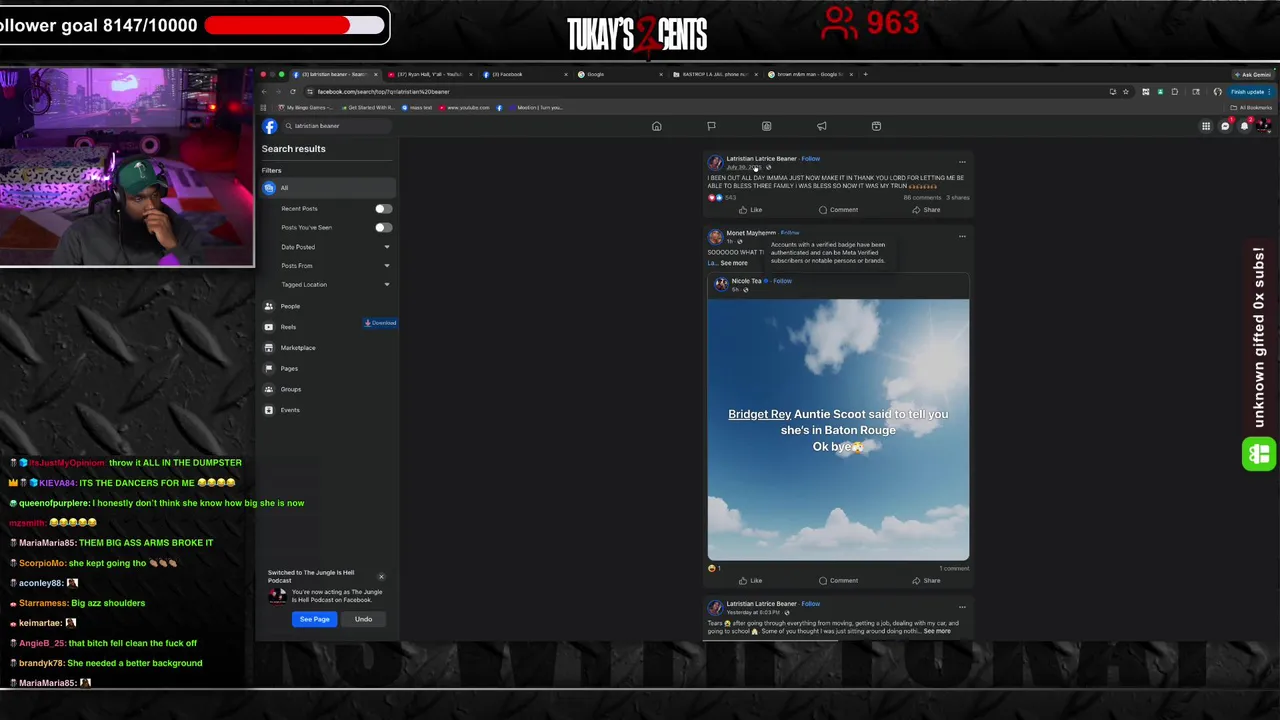Open the options menu on Monet Mayhemm post

(962, 236)
